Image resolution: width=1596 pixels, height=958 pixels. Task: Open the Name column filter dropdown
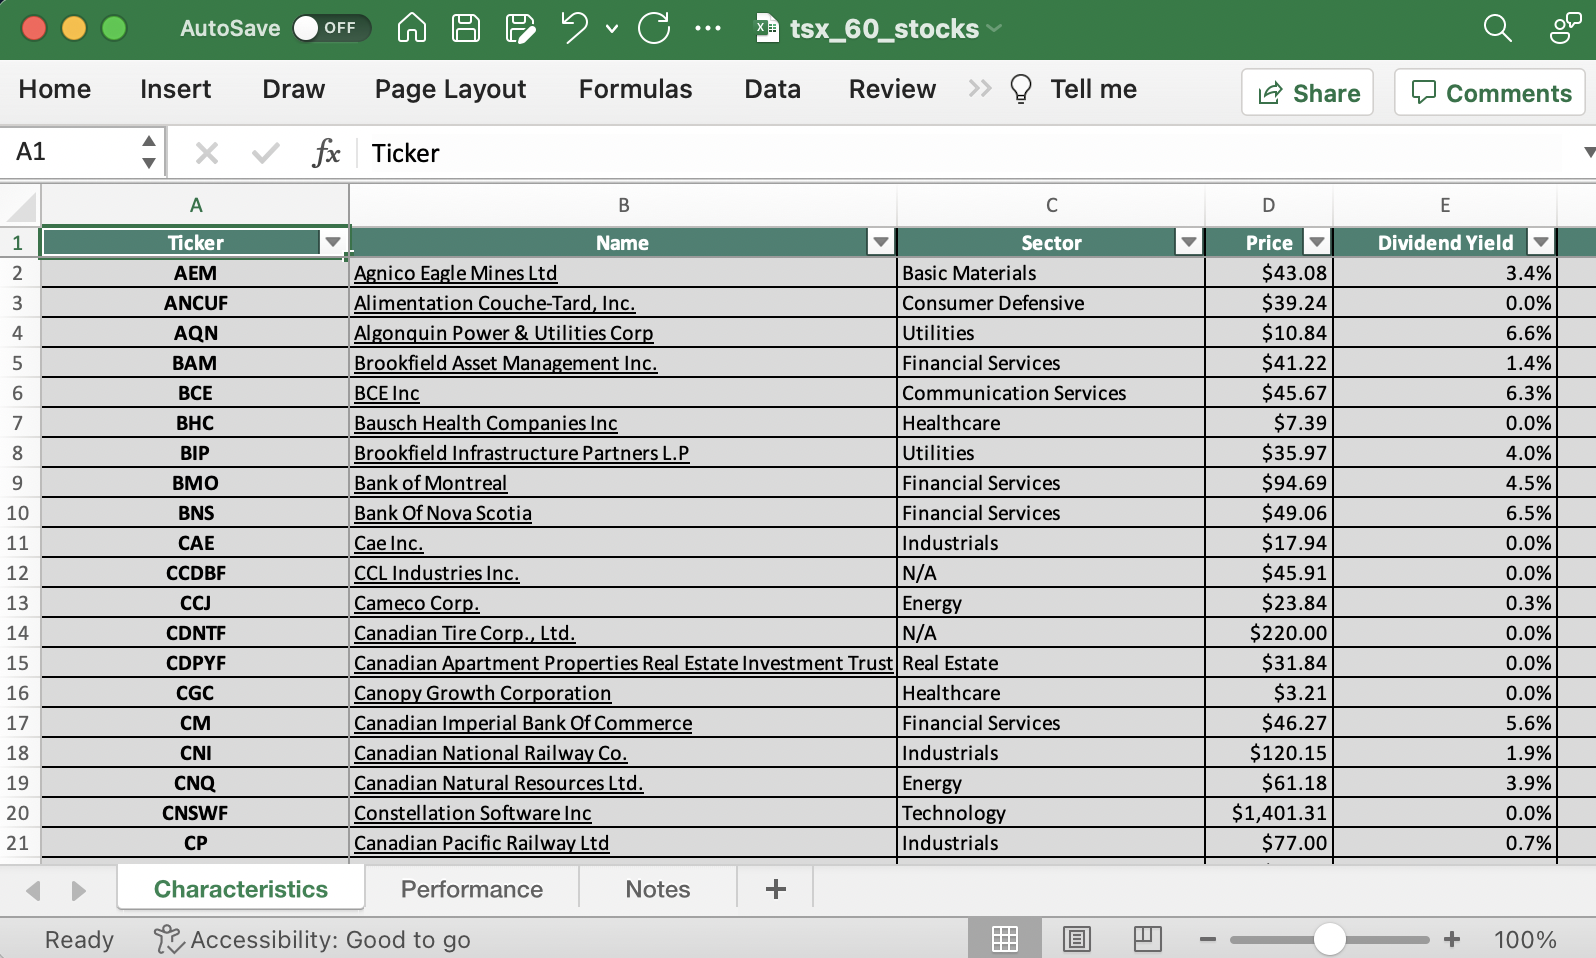tap(881, 242)
